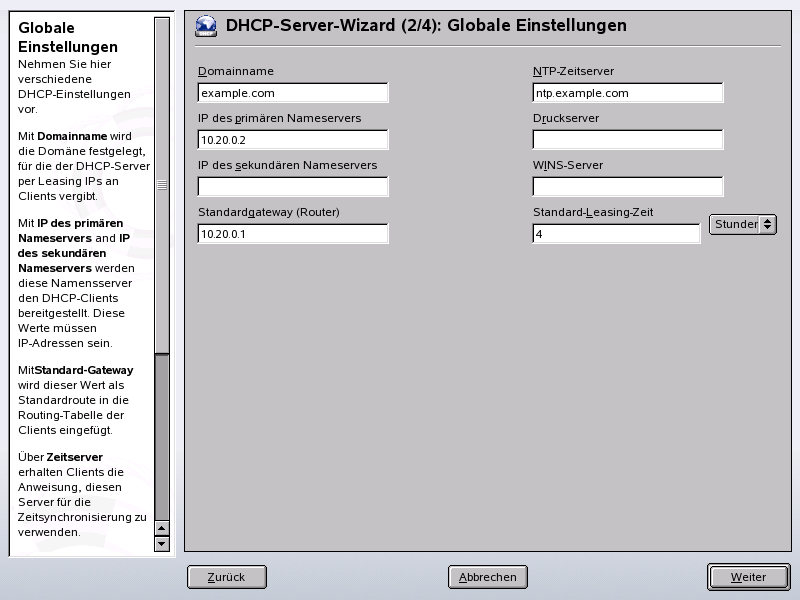Click the empty Druckserver field
The width and height of the screenshot is (800, 600).
click(628, 139)
